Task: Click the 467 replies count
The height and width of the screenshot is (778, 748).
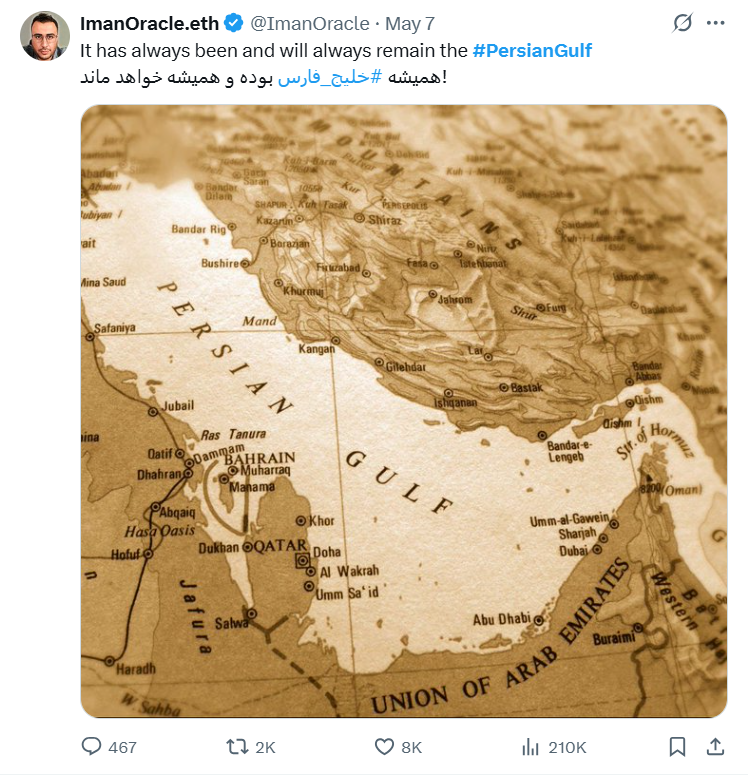Action: [x=122, y=747]
